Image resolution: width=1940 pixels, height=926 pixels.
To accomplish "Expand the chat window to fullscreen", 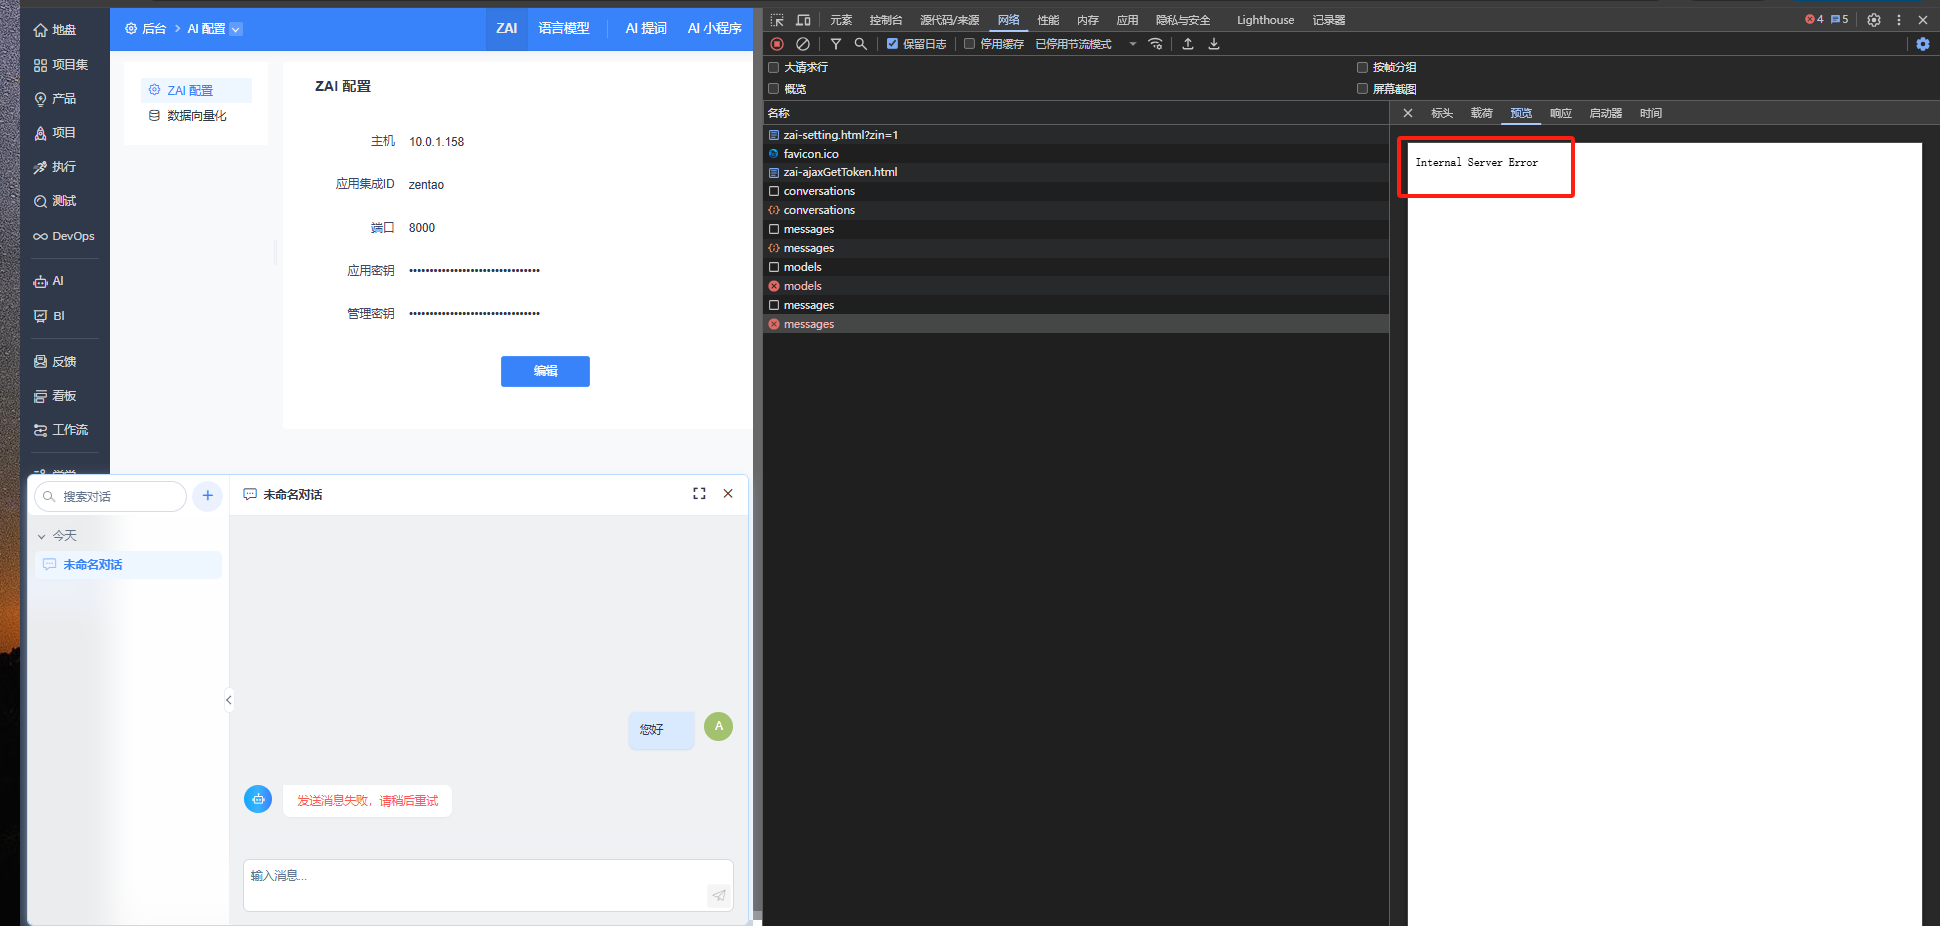I will tap(699, 494).
